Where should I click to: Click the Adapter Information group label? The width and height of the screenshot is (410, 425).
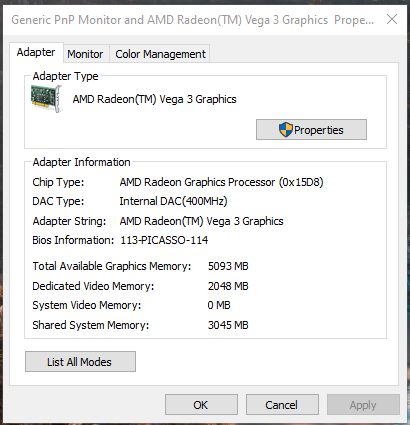coord(81,162)
